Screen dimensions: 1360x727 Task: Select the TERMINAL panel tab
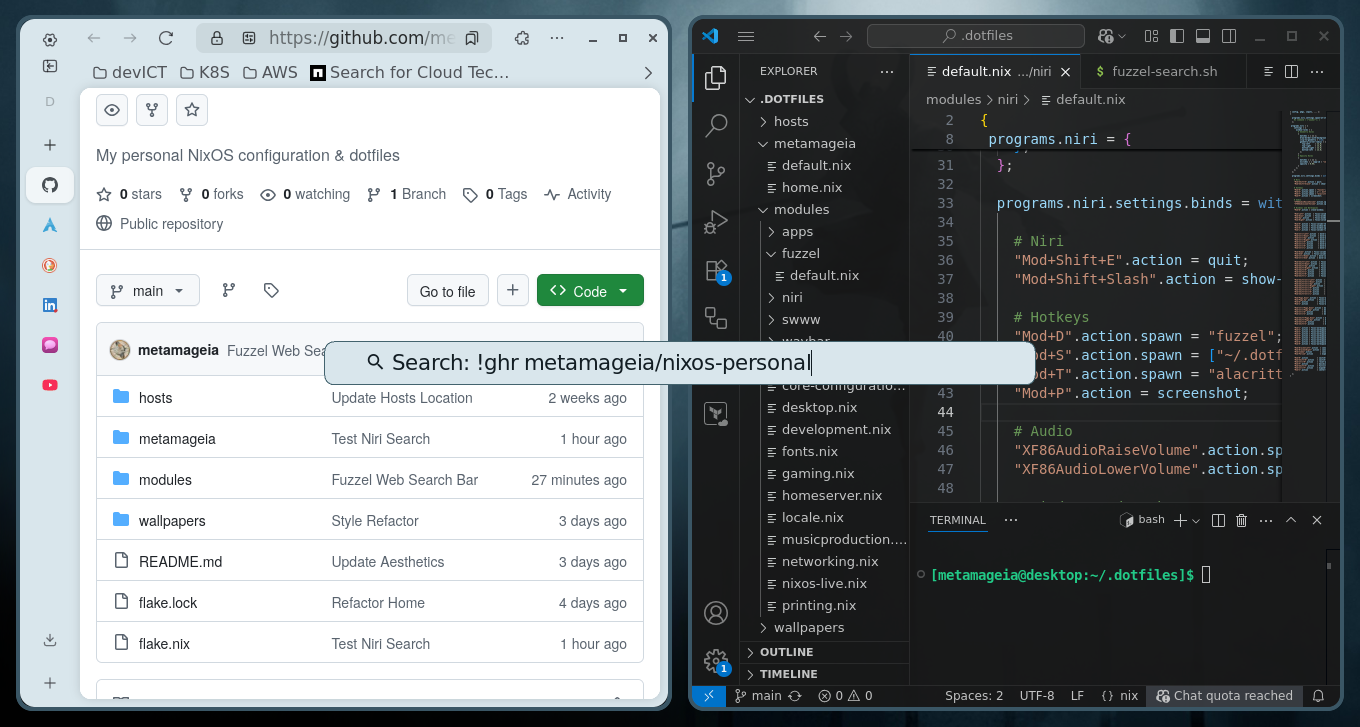957,520
